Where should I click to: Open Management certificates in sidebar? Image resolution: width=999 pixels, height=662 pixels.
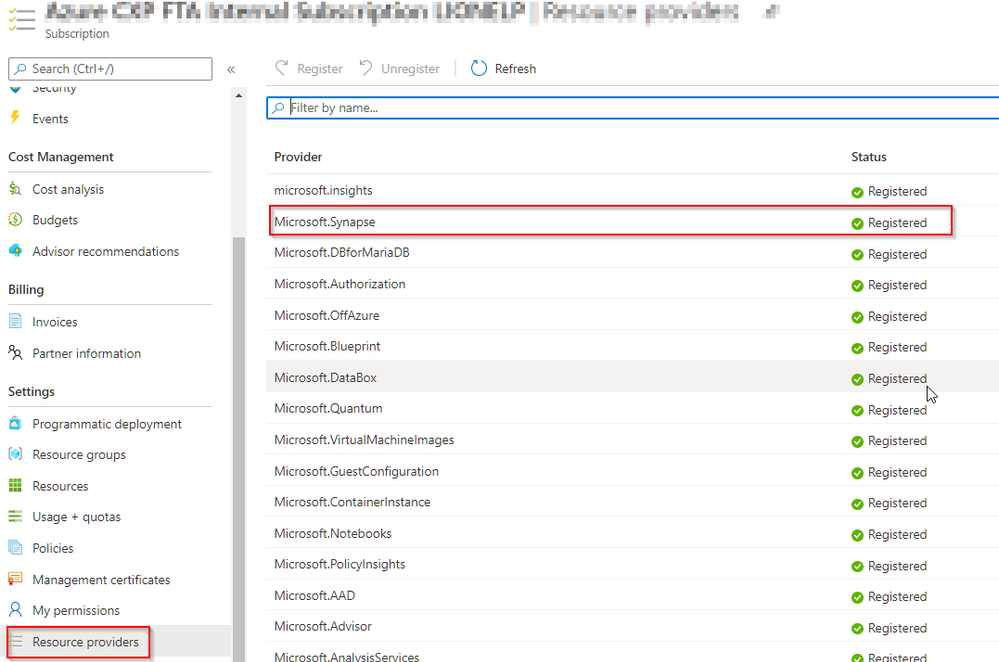[x=101, y=580]
